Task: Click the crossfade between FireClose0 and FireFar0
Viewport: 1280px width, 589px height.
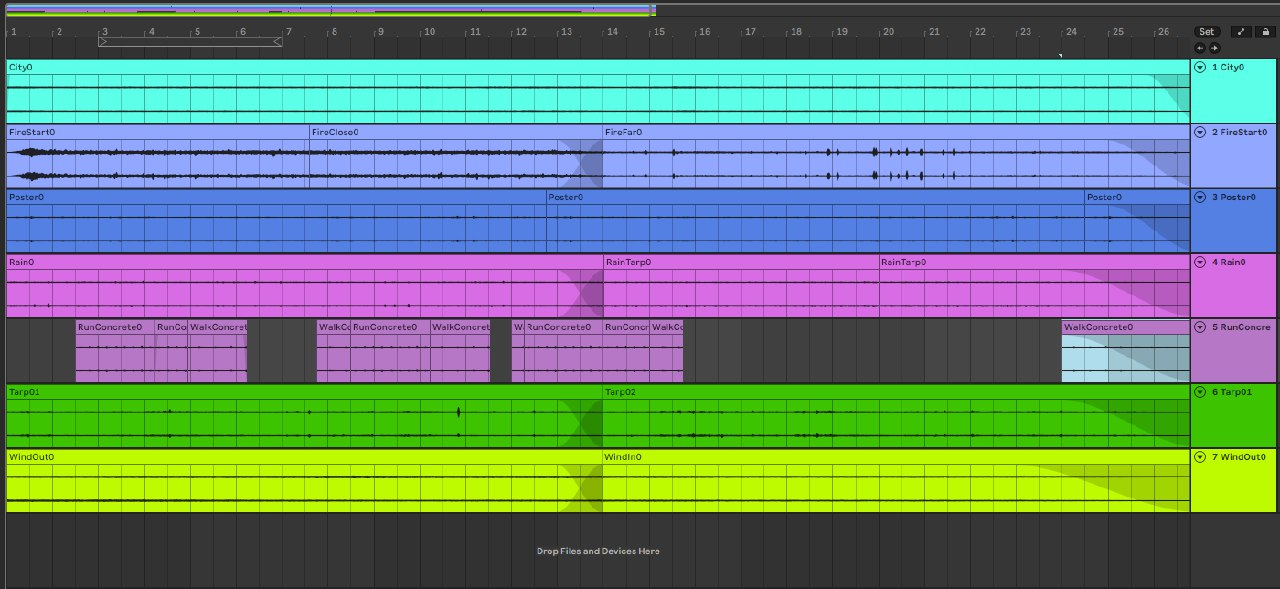Action: coord(581,164)
